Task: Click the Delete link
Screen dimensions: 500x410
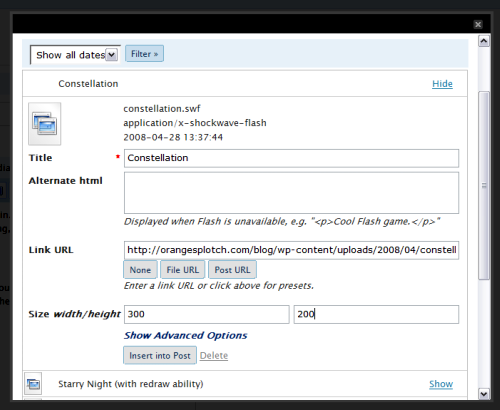Action: pos(214,356)
